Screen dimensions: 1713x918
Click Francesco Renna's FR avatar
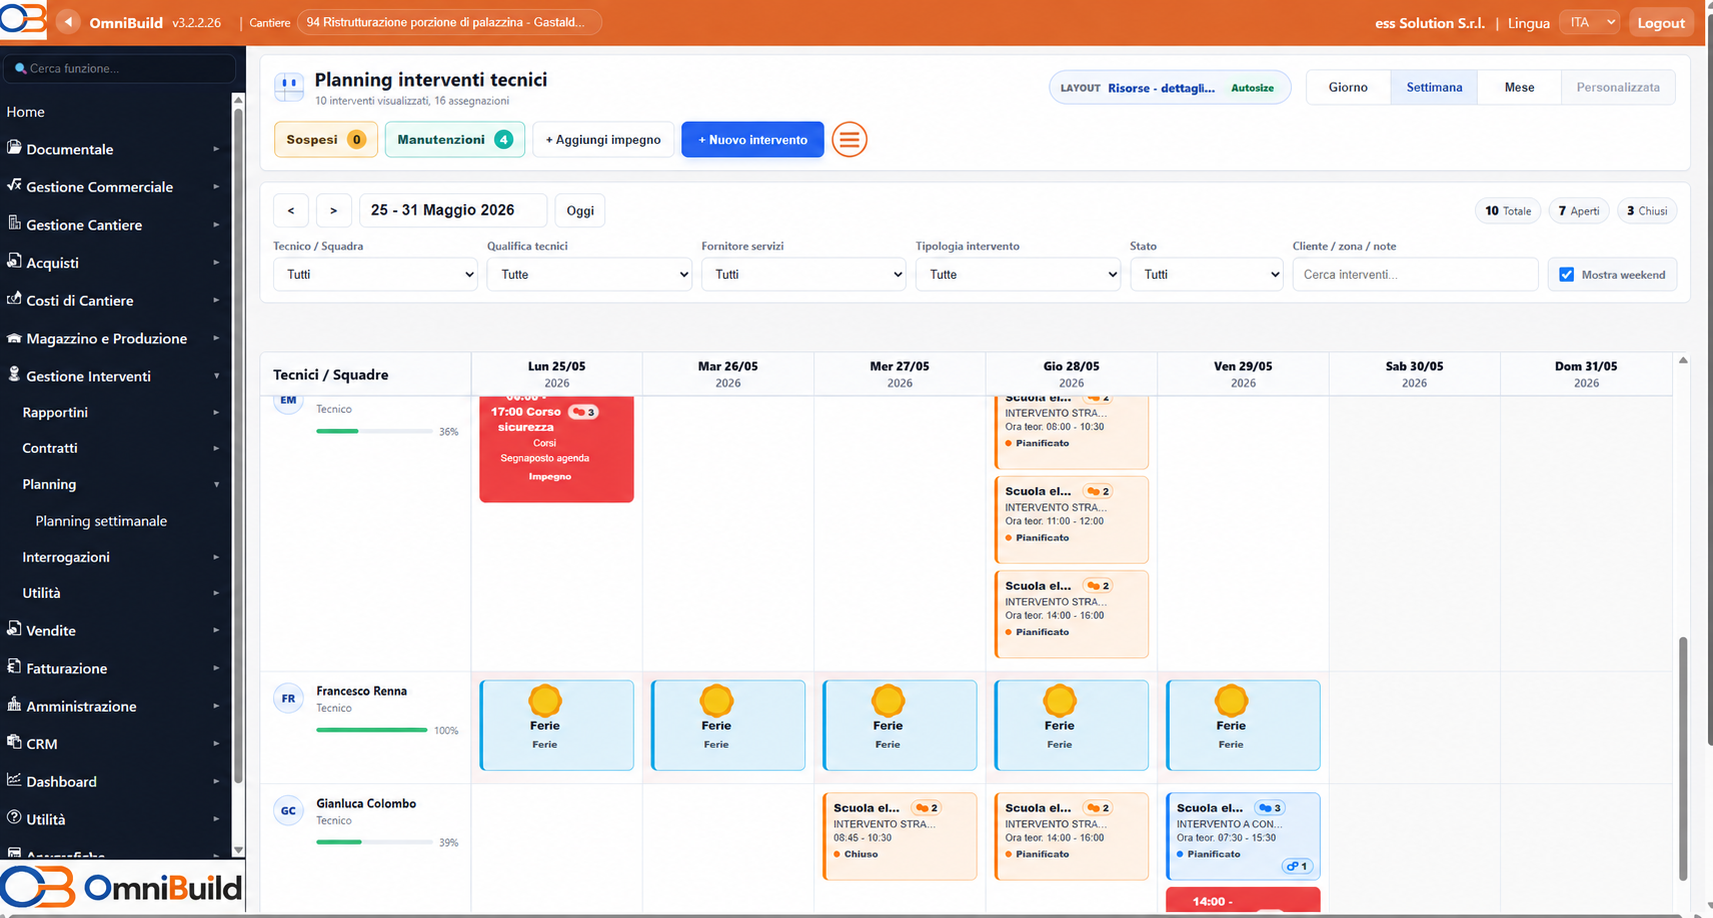(288, 698)
